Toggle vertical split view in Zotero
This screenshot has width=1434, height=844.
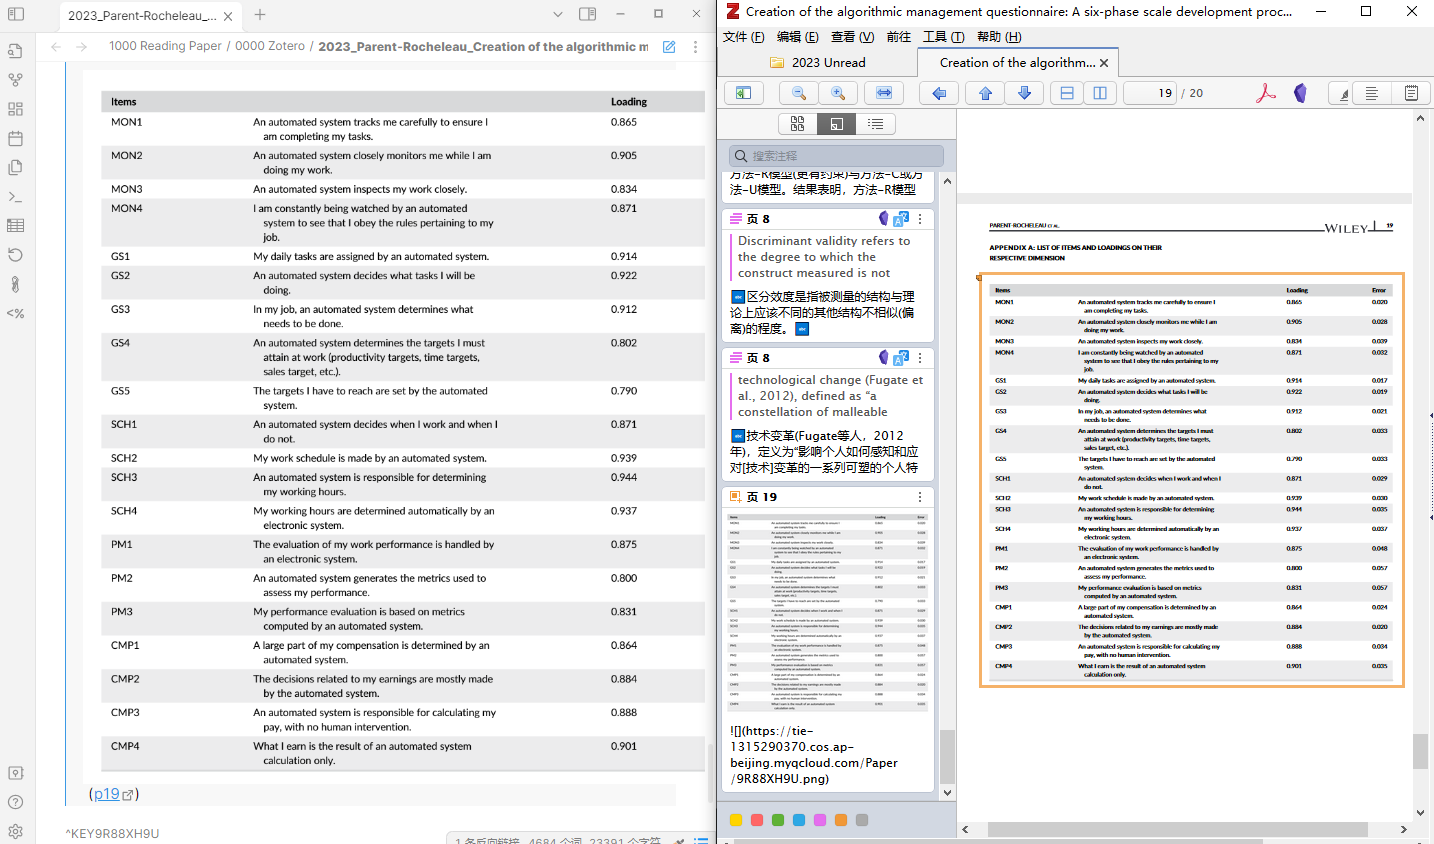click(1100, 93)
